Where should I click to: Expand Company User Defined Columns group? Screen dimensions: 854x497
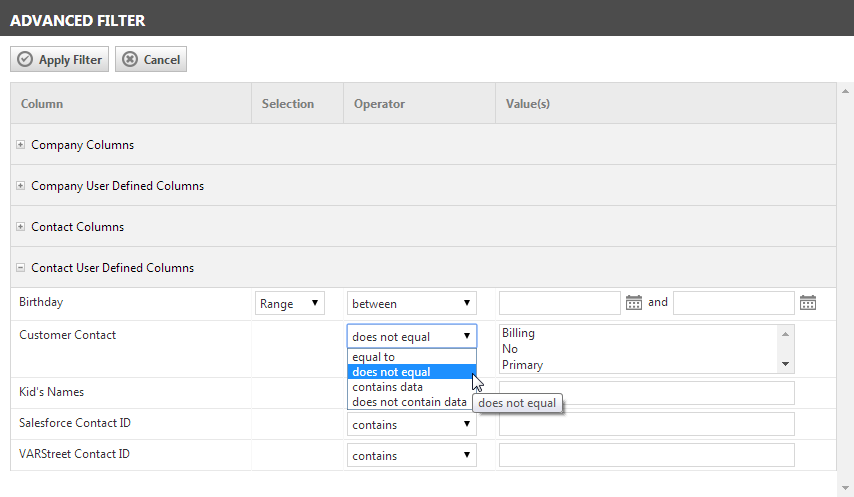(20, 186)
